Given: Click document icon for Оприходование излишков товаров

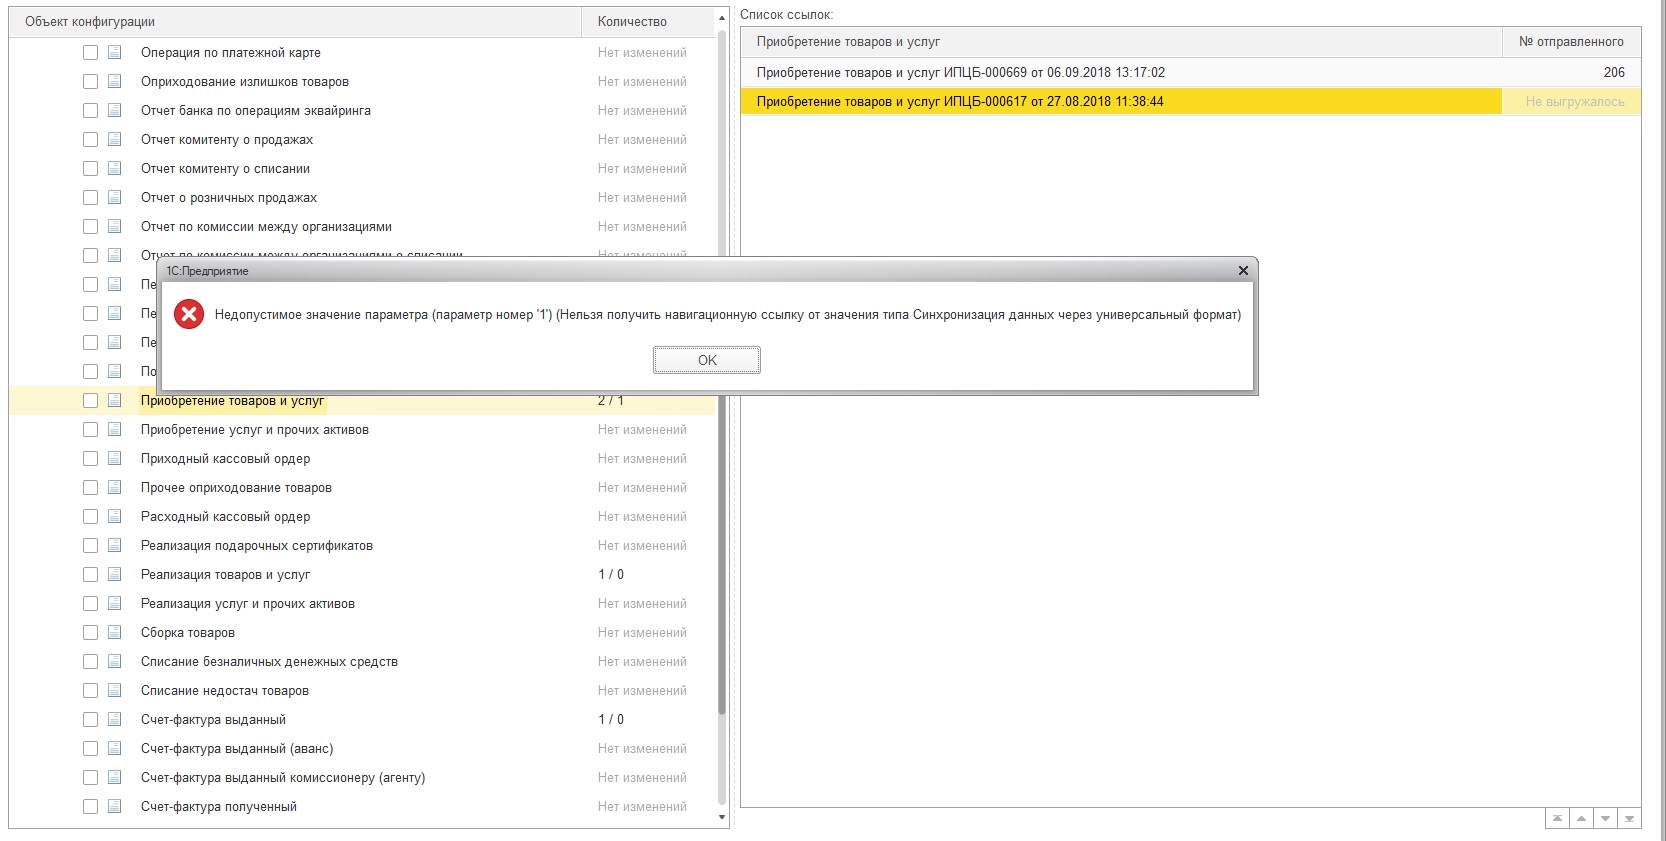Looking at the screenshot, I should coord(115,81).
